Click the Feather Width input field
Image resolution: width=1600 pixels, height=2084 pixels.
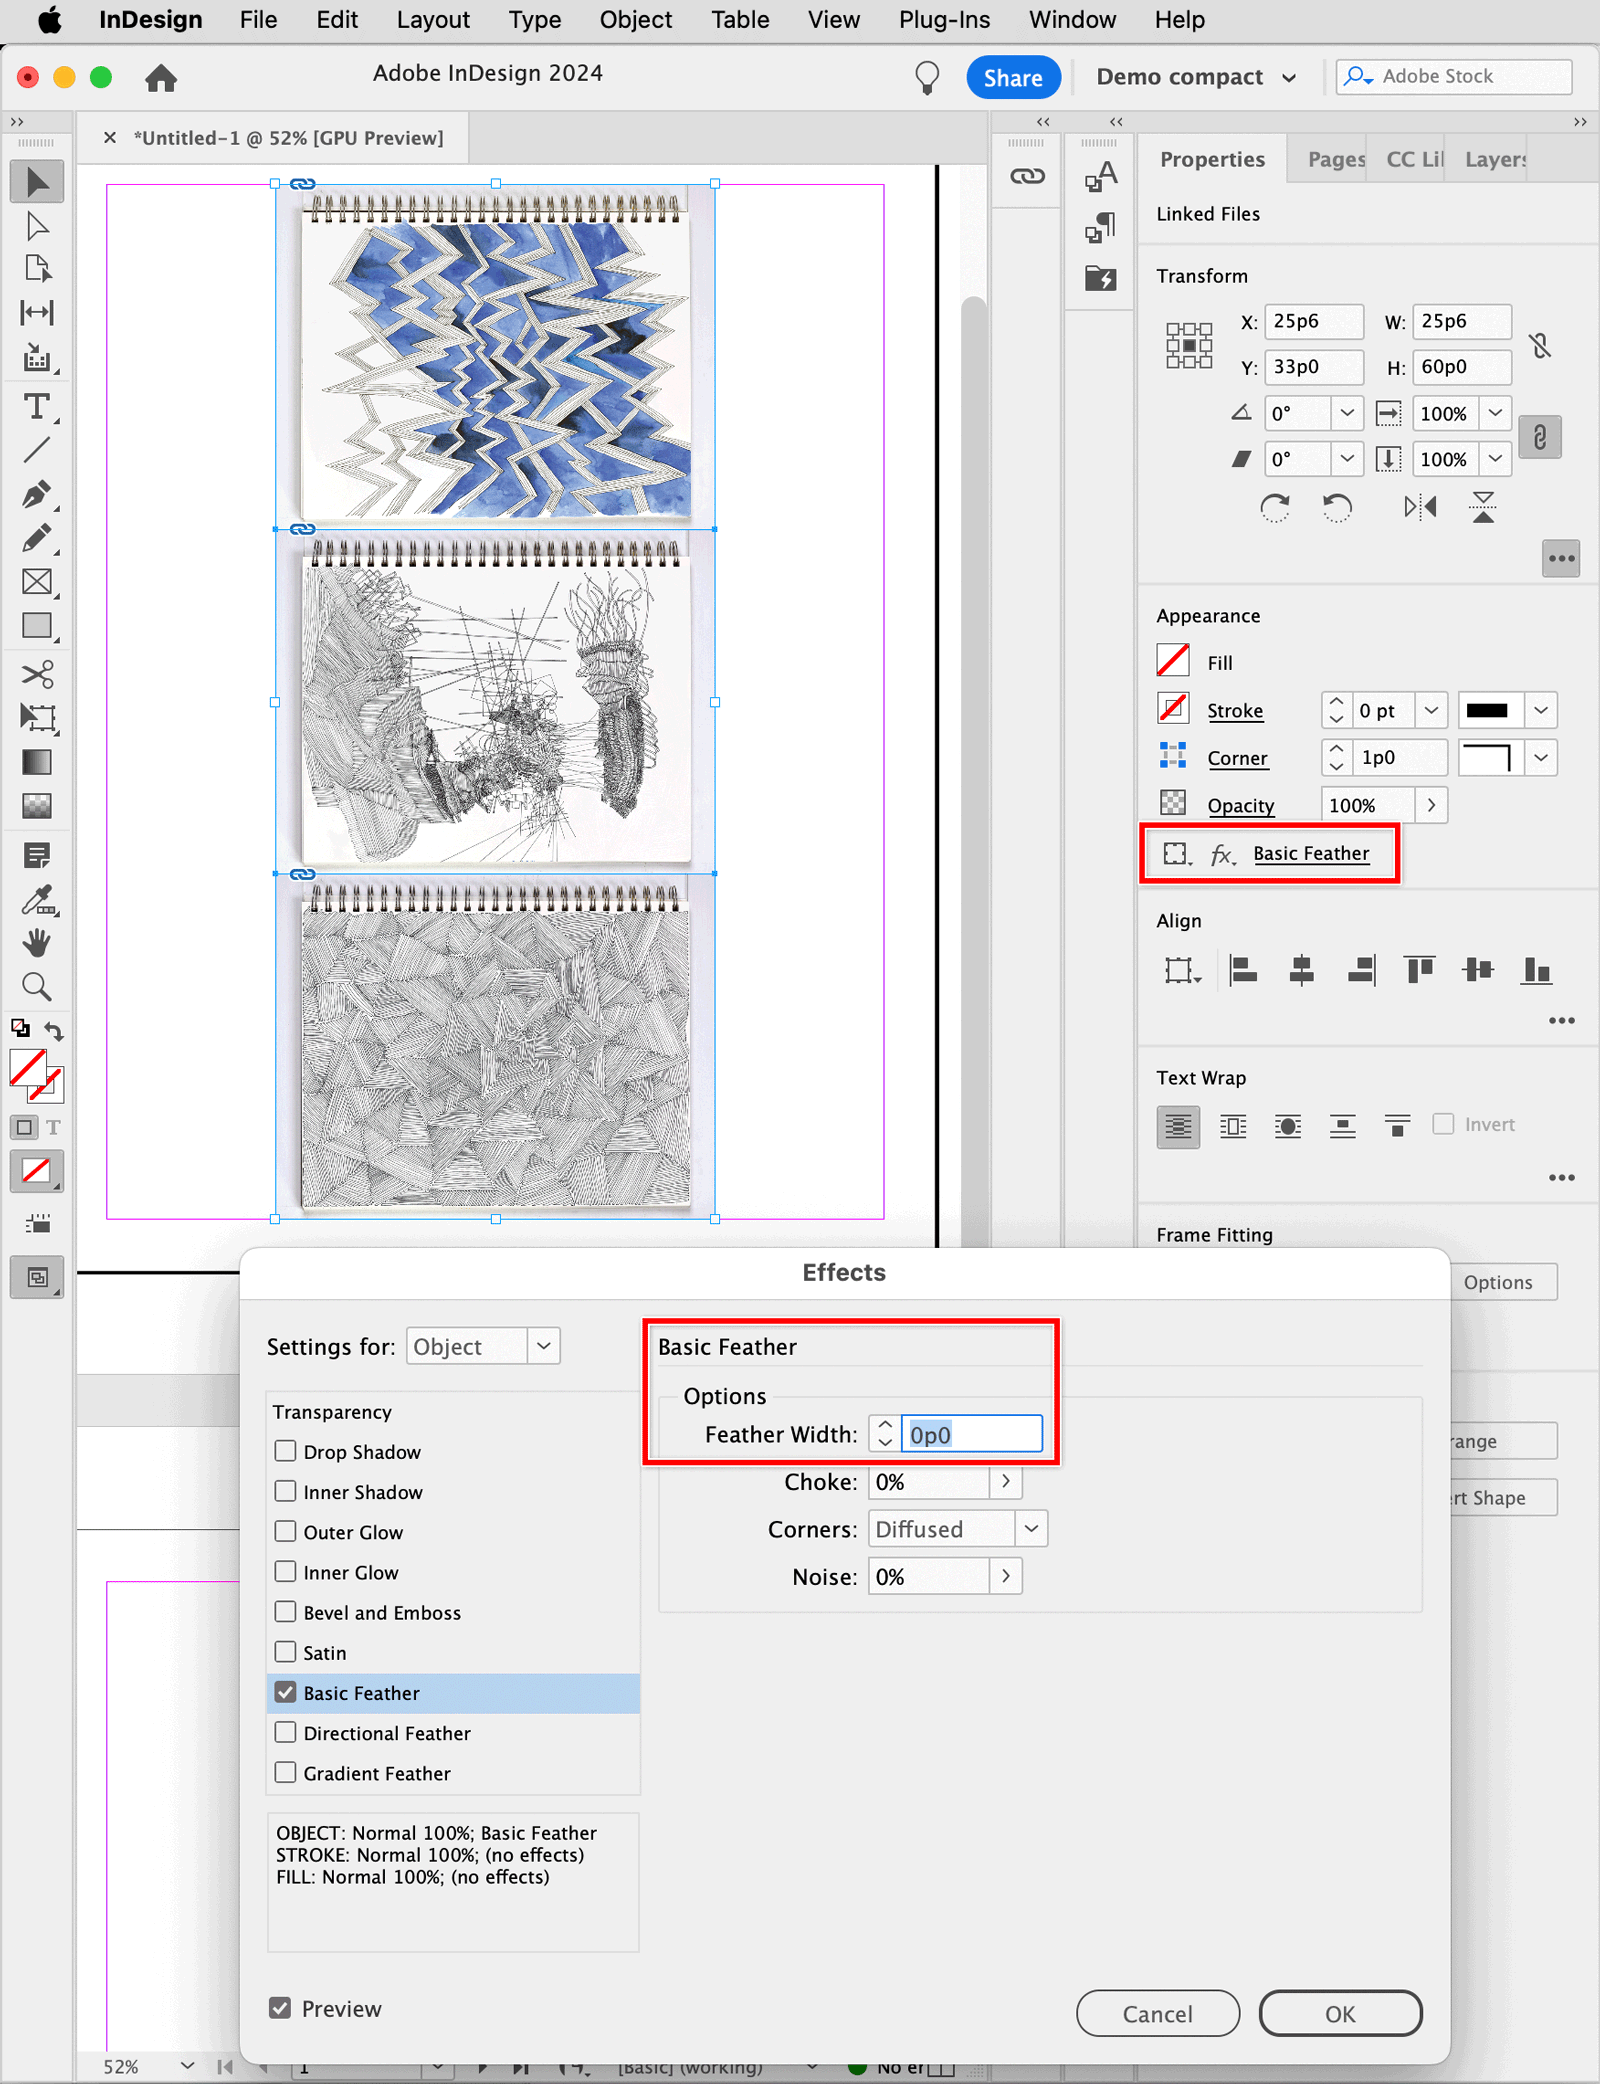(x=971, y=1434)
